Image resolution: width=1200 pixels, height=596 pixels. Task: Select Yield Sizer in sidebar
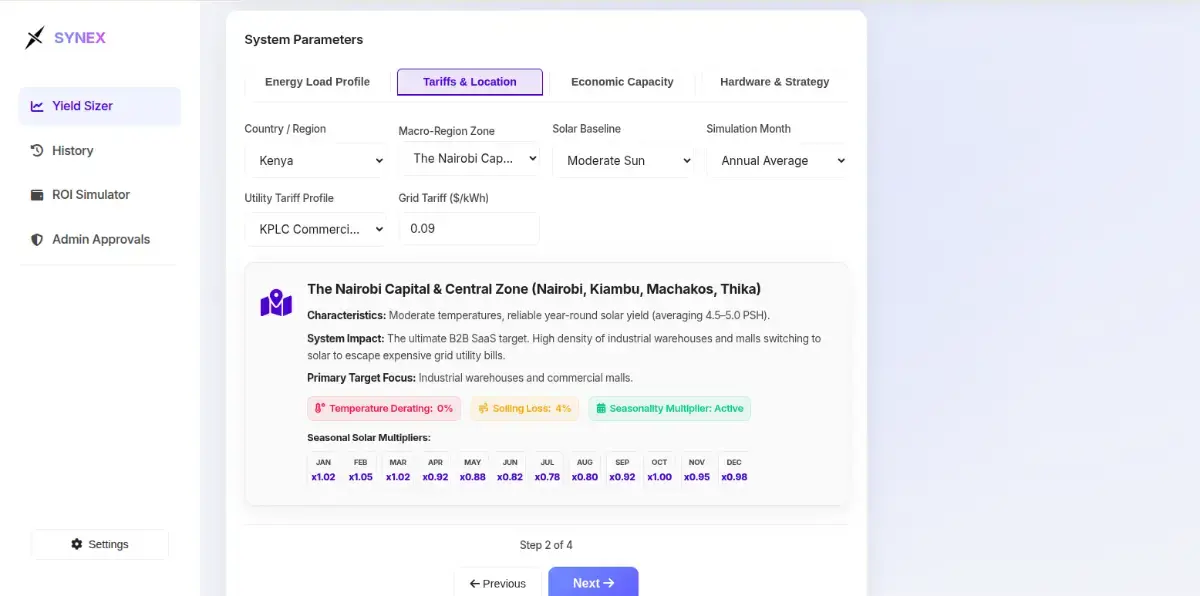tap(99, 106)
